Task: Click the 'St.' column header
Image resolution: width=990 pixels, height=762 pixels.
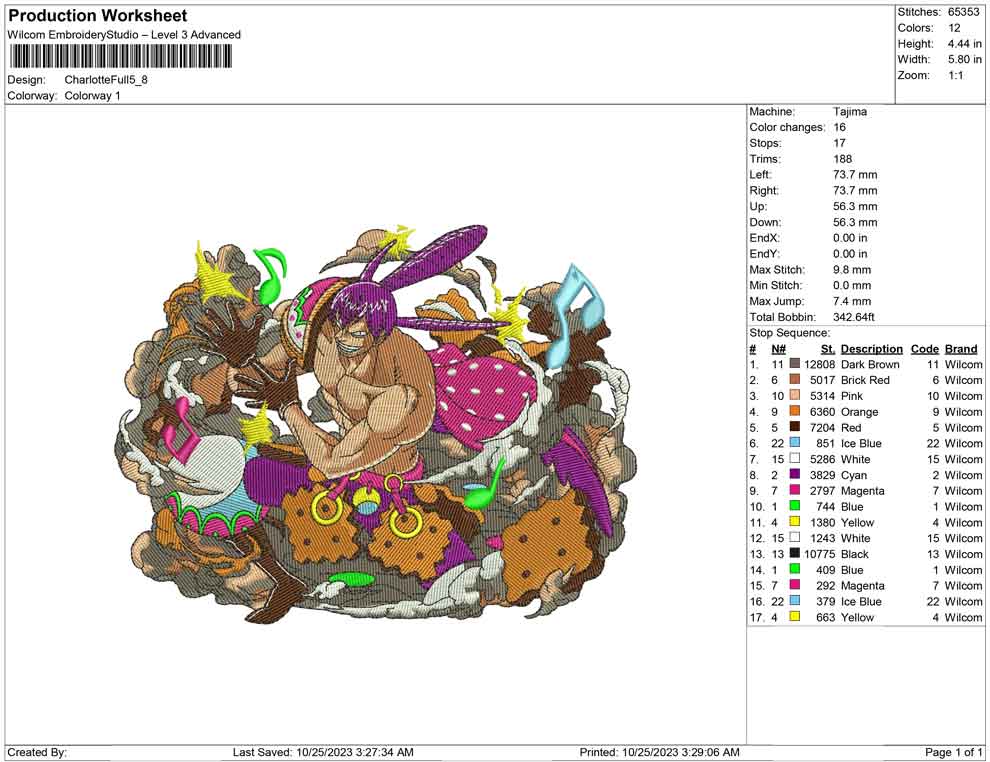Action: [828, 349]
